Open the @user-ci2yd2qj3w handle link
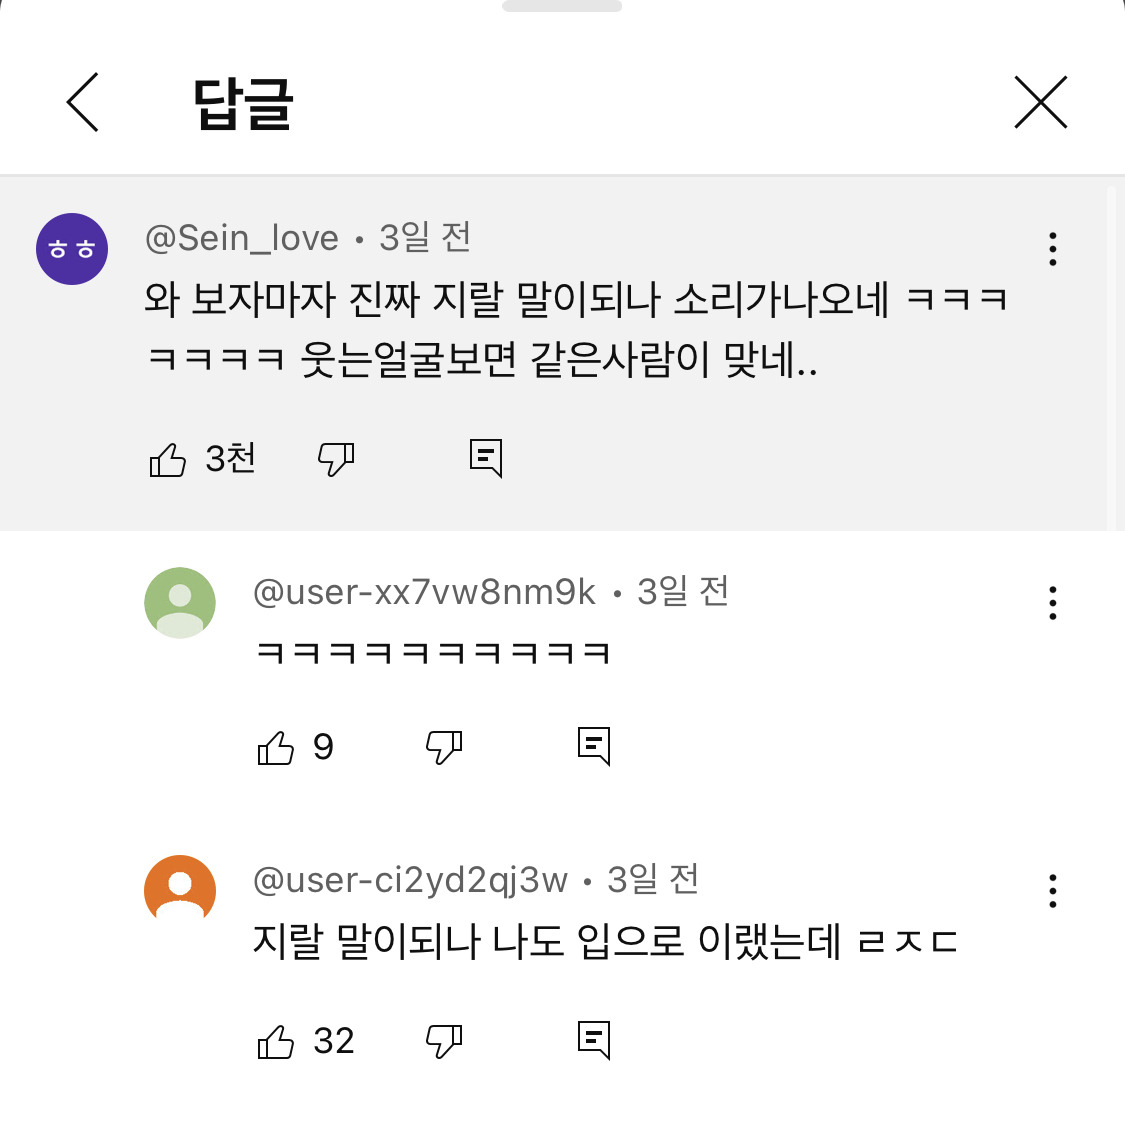Image resolution: width=1125 pixels, height=1138 pixels. click(410, 880)
